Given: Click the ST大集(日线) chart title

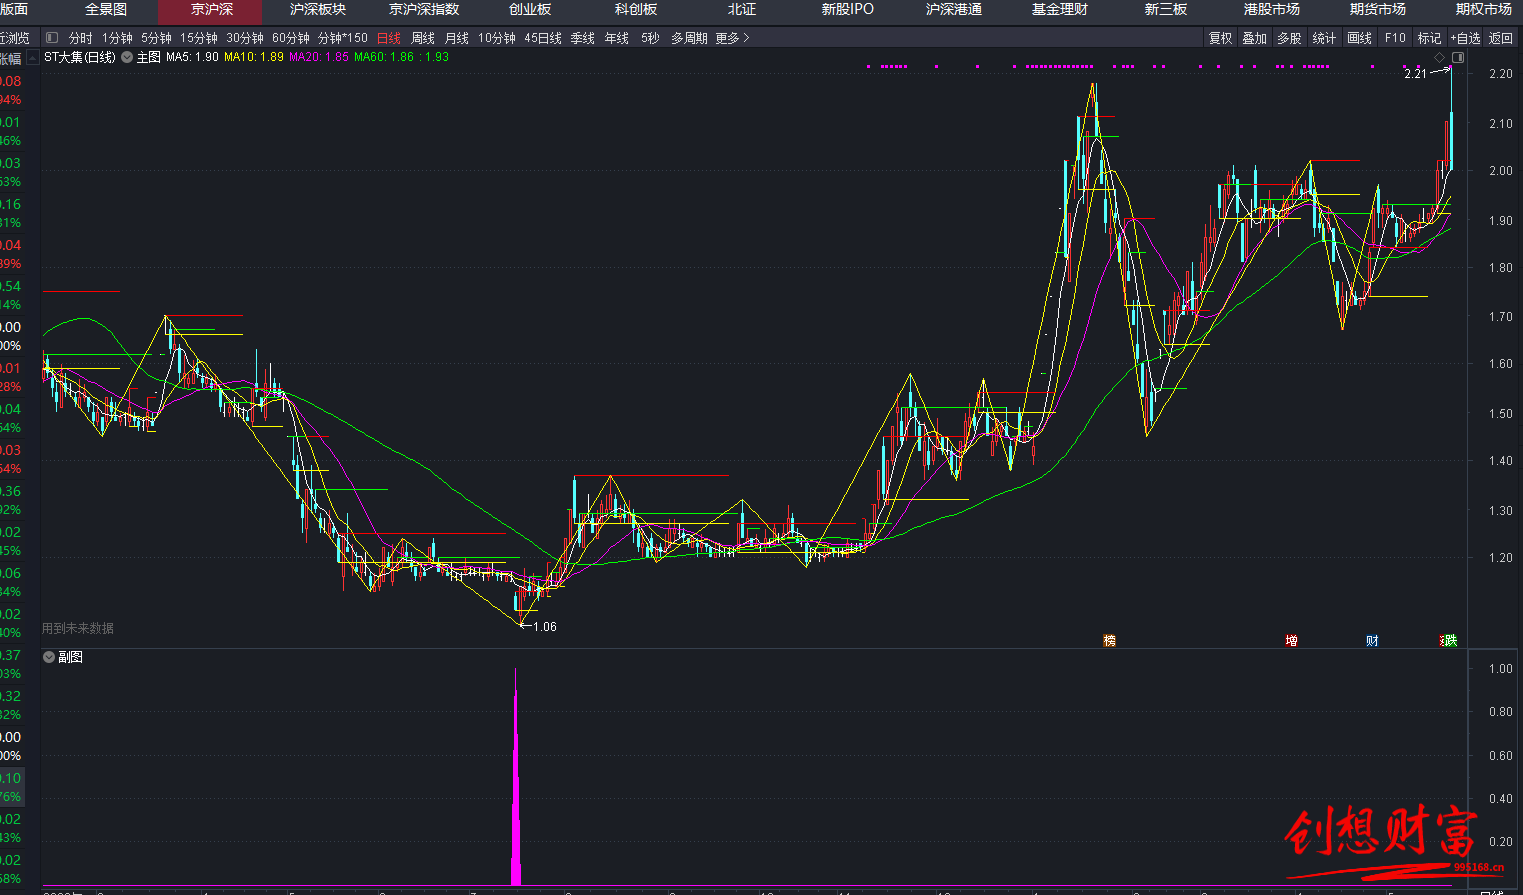Looking at the screenshot, I should [x=80, y=57].
